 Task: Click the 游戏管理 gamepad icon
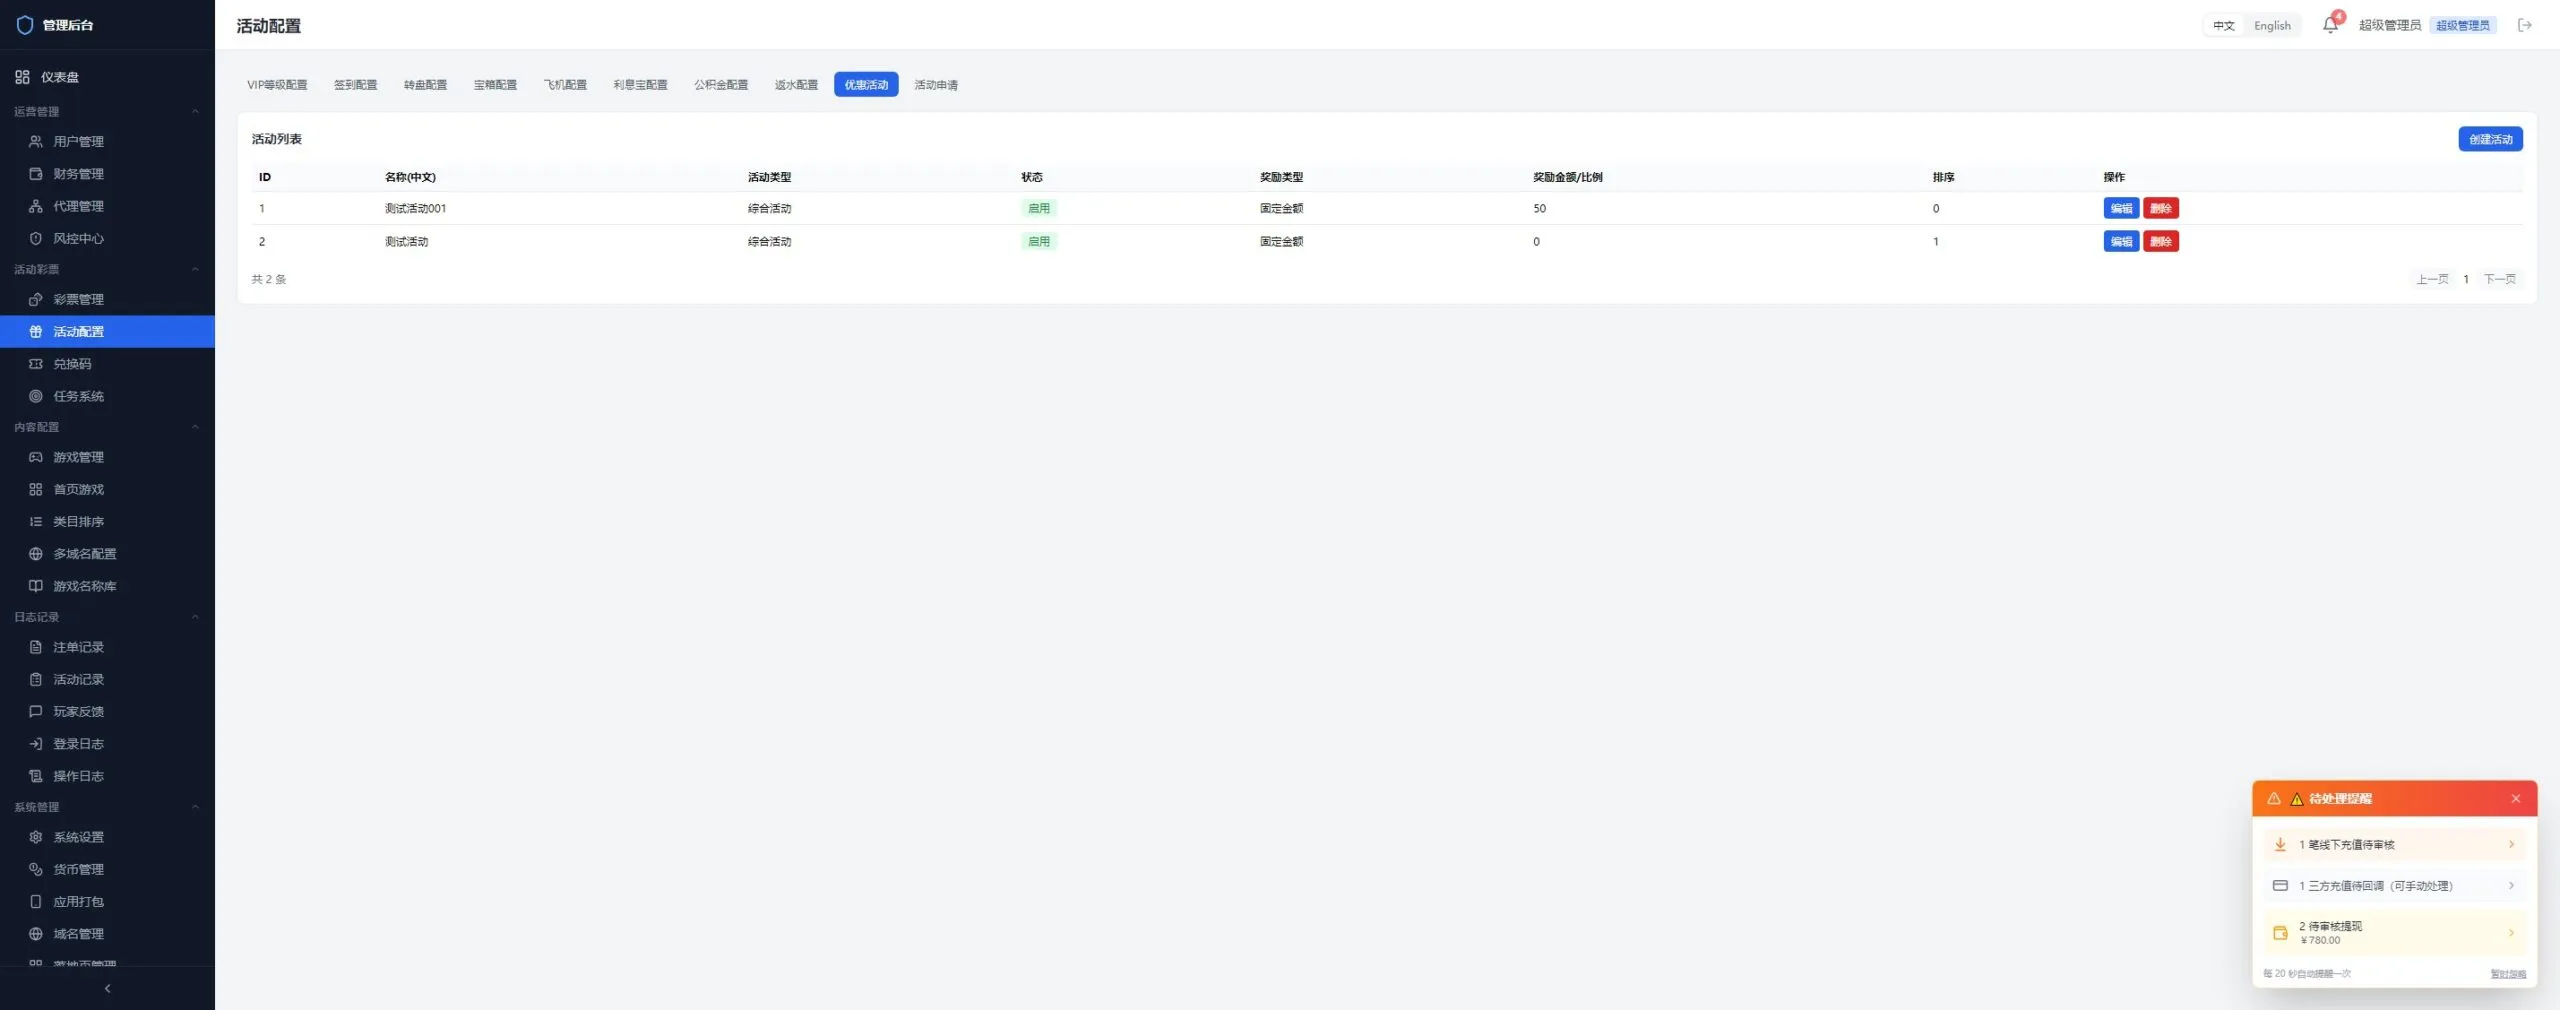tap(36, 457)
